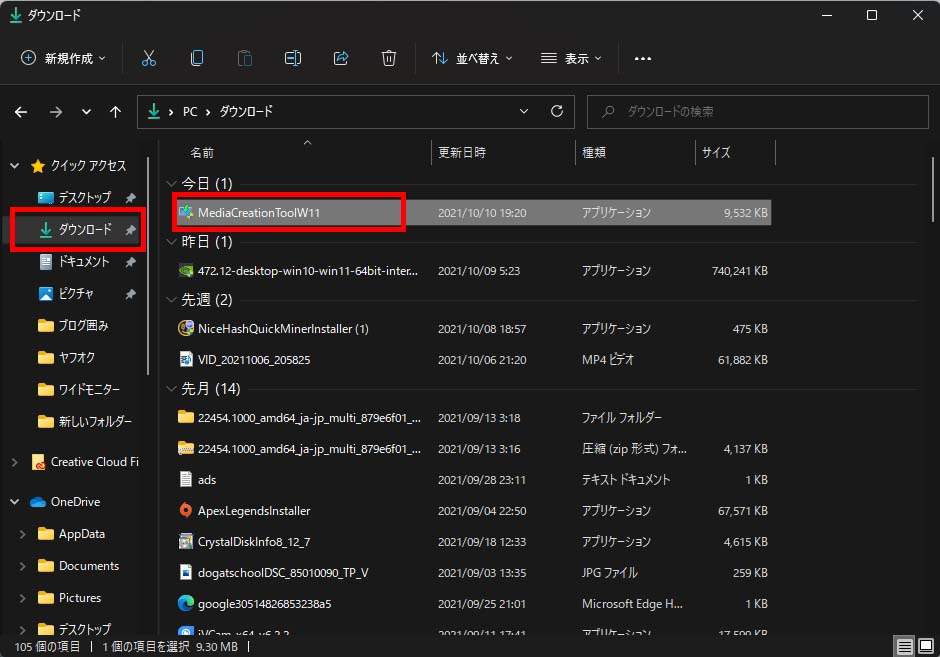The width and height of the screenshot is (940, 657).
Task: Open address bar history dropdown
Action: coord(524,111)
